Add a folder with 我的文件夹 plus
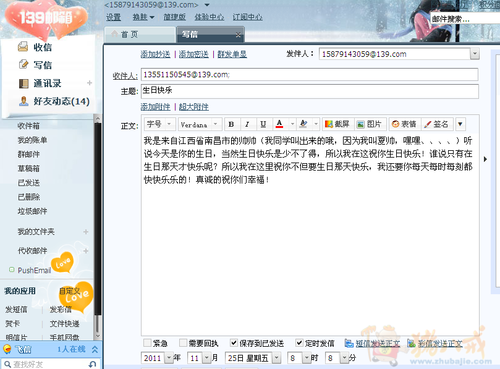The image size is (500, 369). (x=86, y=232)
